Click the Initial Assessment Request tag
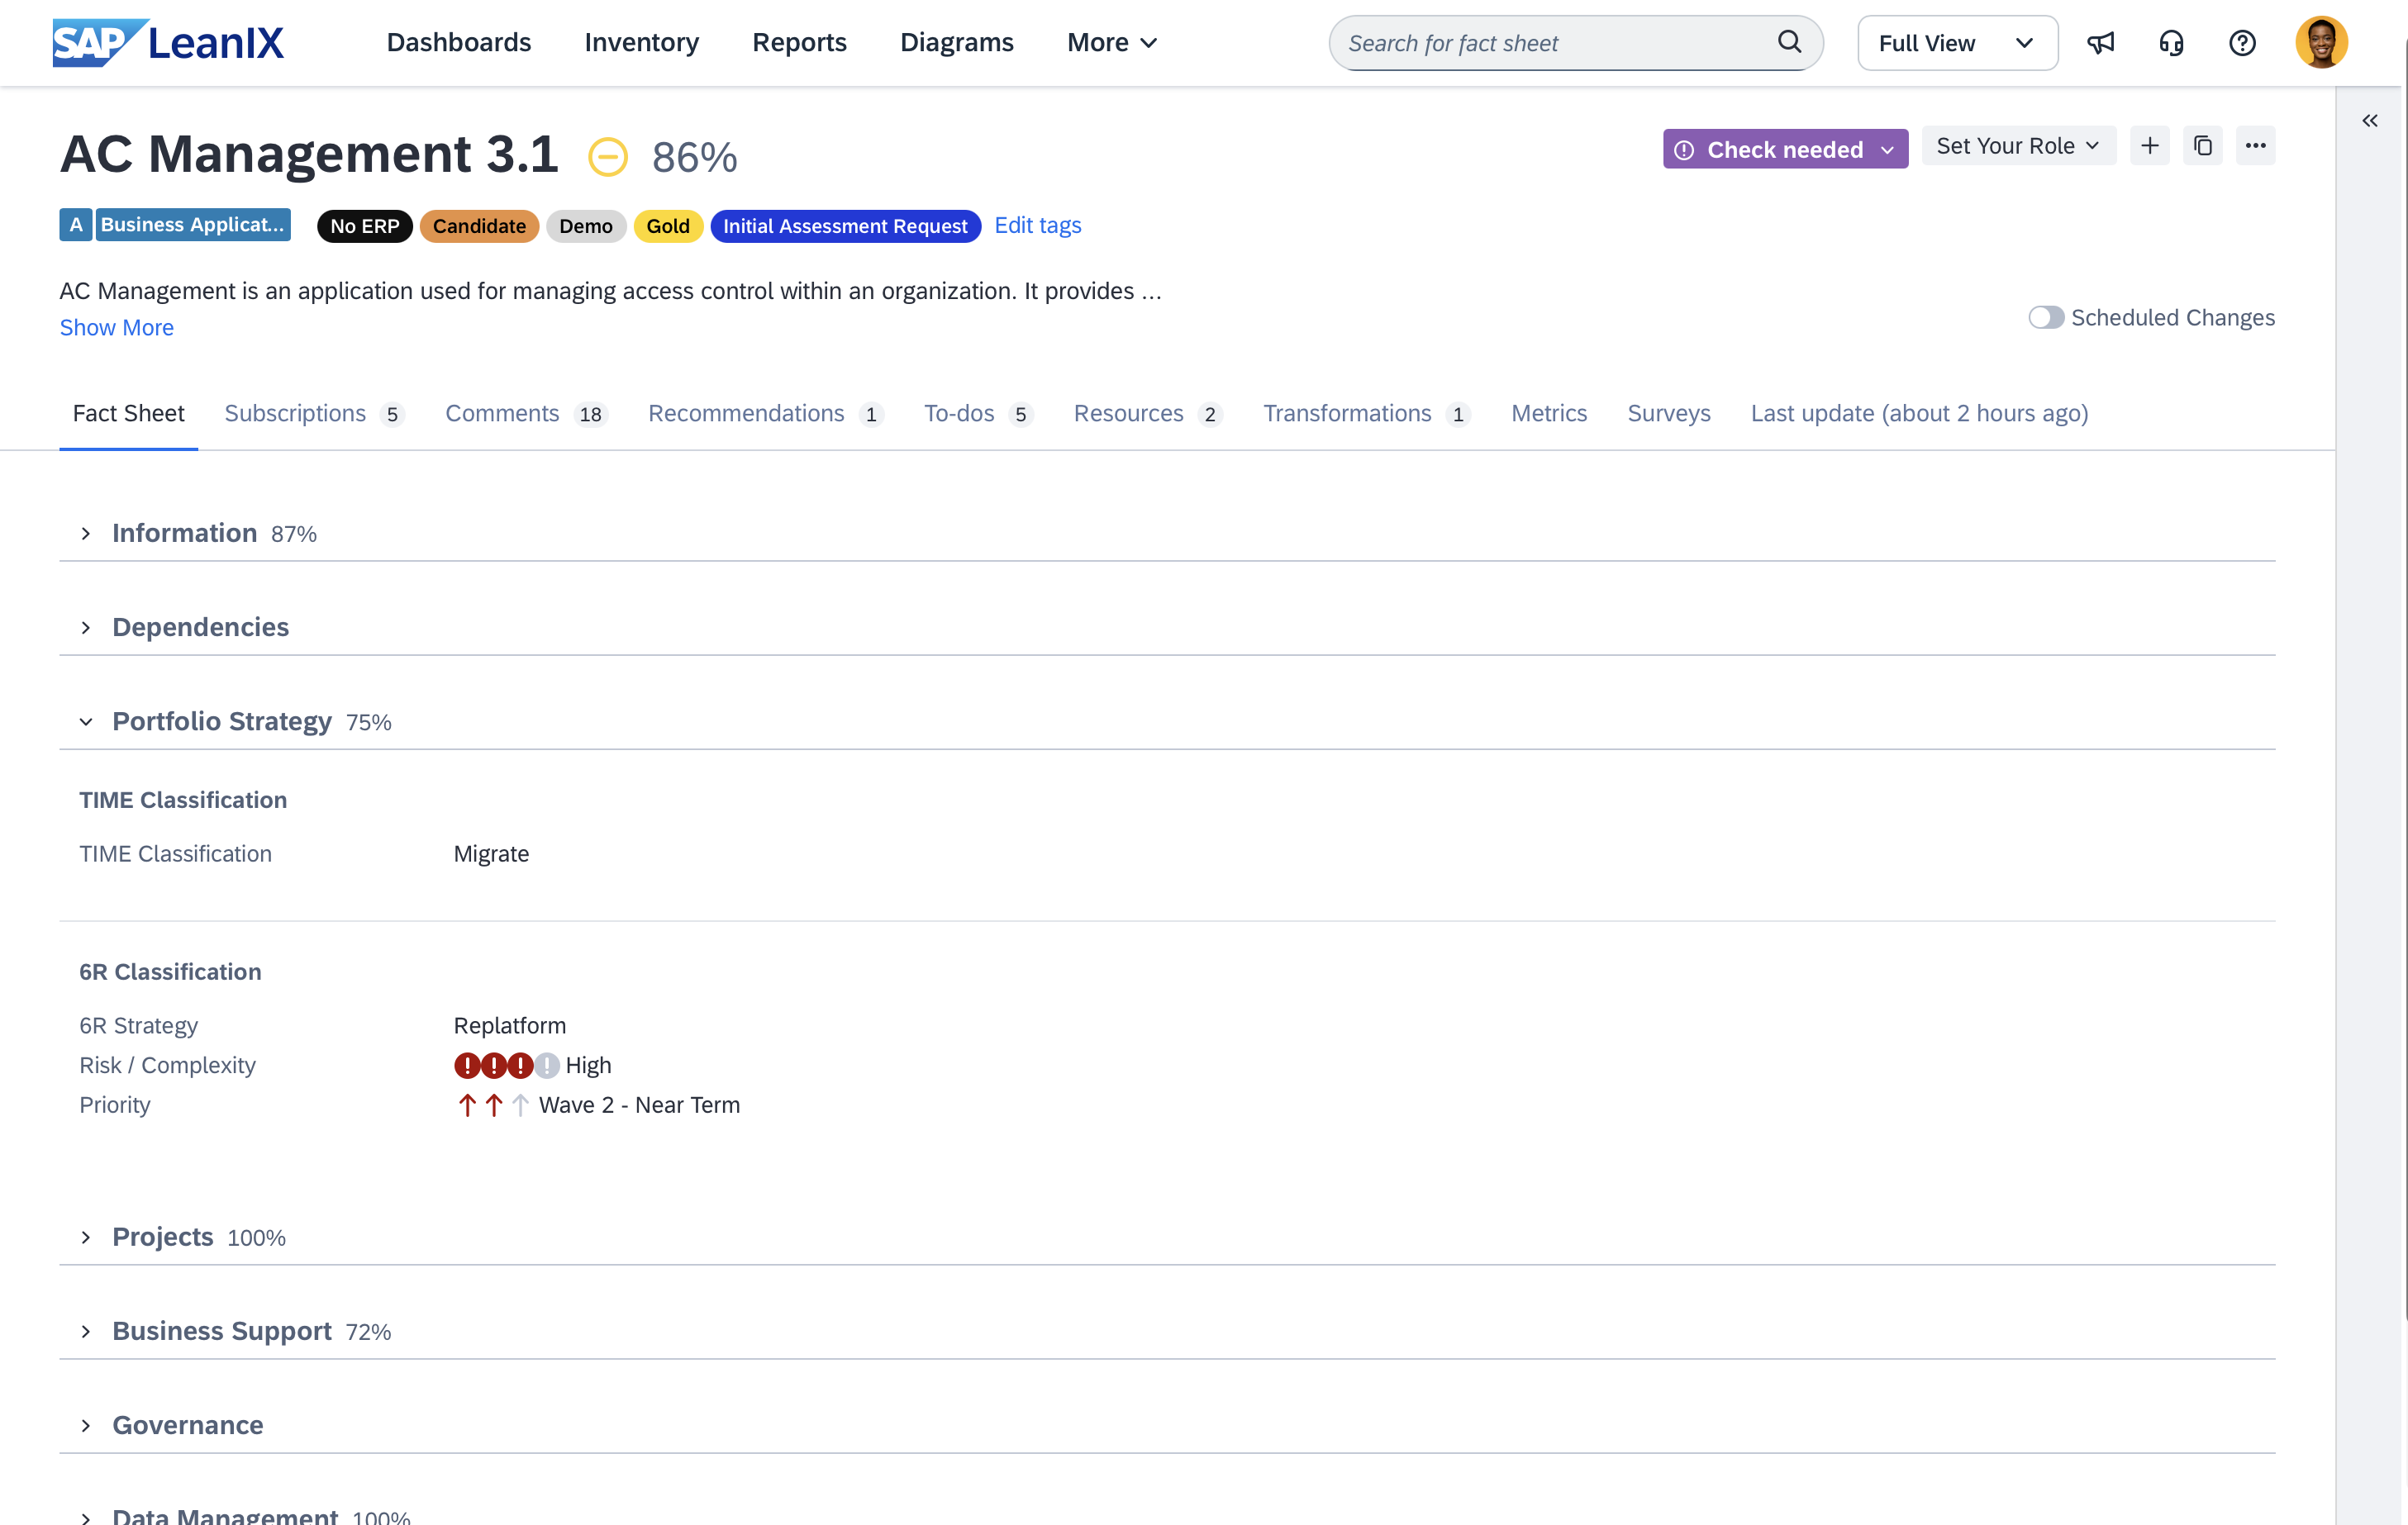Screen dimensions: 2408x1525 pos(845,226)
